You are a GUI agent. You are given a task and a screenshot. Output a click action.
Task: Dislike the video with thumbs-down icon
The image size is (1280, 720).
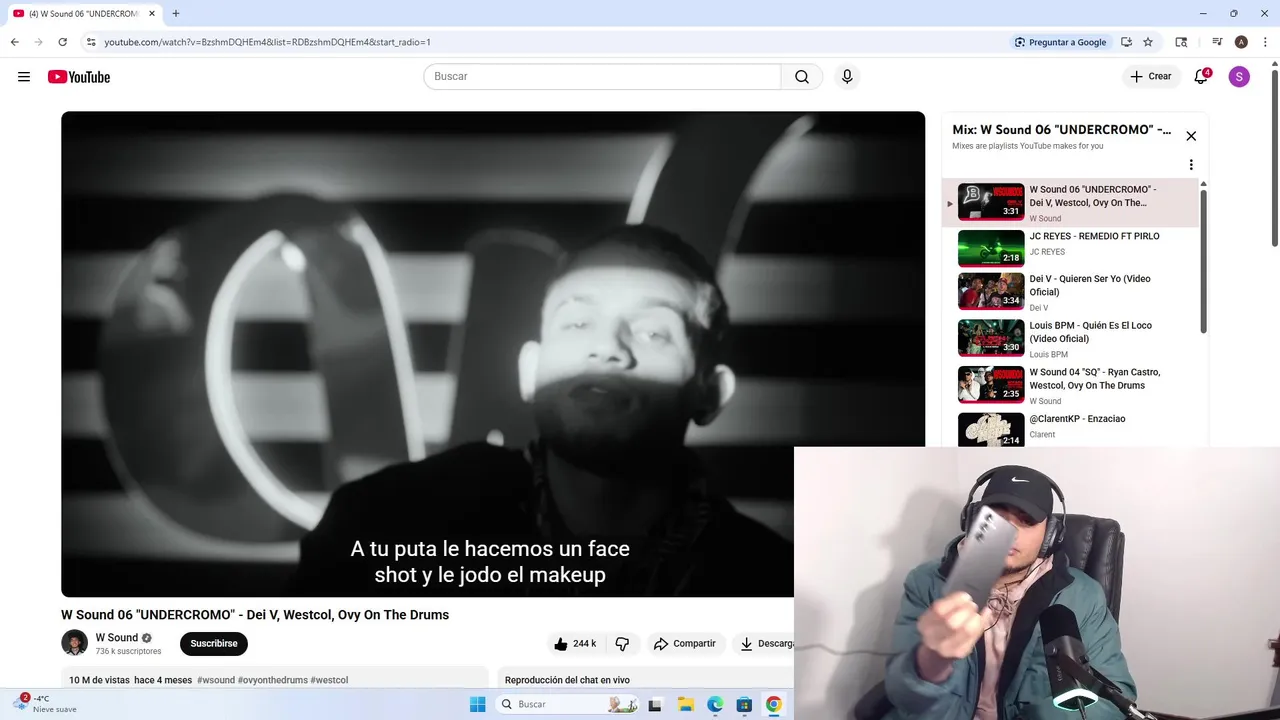click(622, 644)
